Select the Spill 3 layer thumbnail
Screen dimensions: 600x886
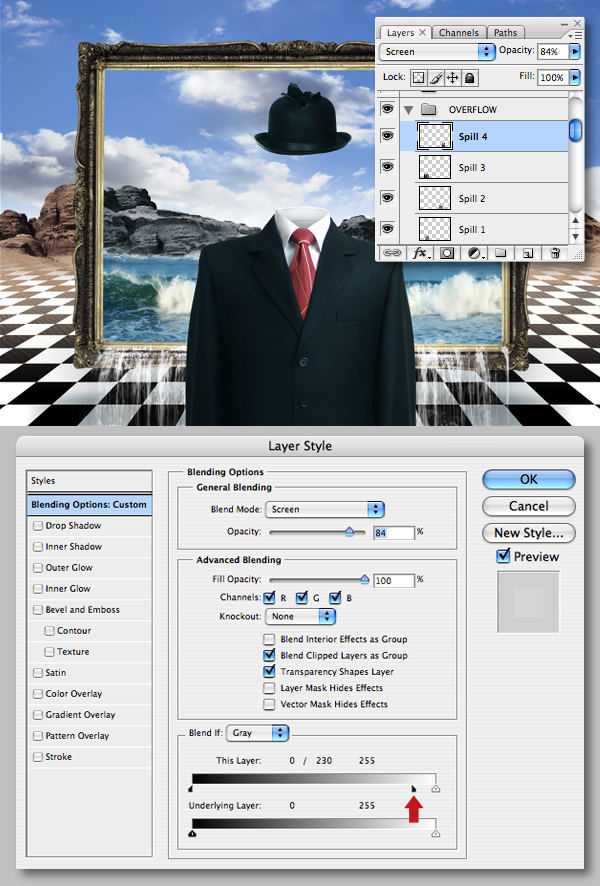tap(434, 167)
